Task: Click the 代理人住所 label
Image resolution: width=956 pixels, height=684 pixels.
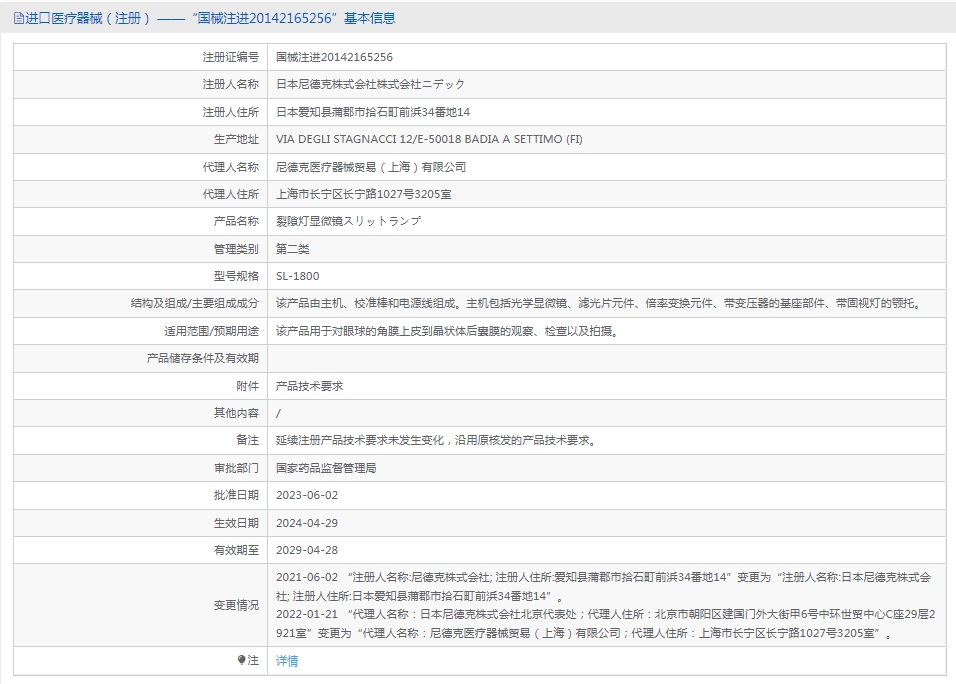Action: pyautogui.click(x=230, y=194)
